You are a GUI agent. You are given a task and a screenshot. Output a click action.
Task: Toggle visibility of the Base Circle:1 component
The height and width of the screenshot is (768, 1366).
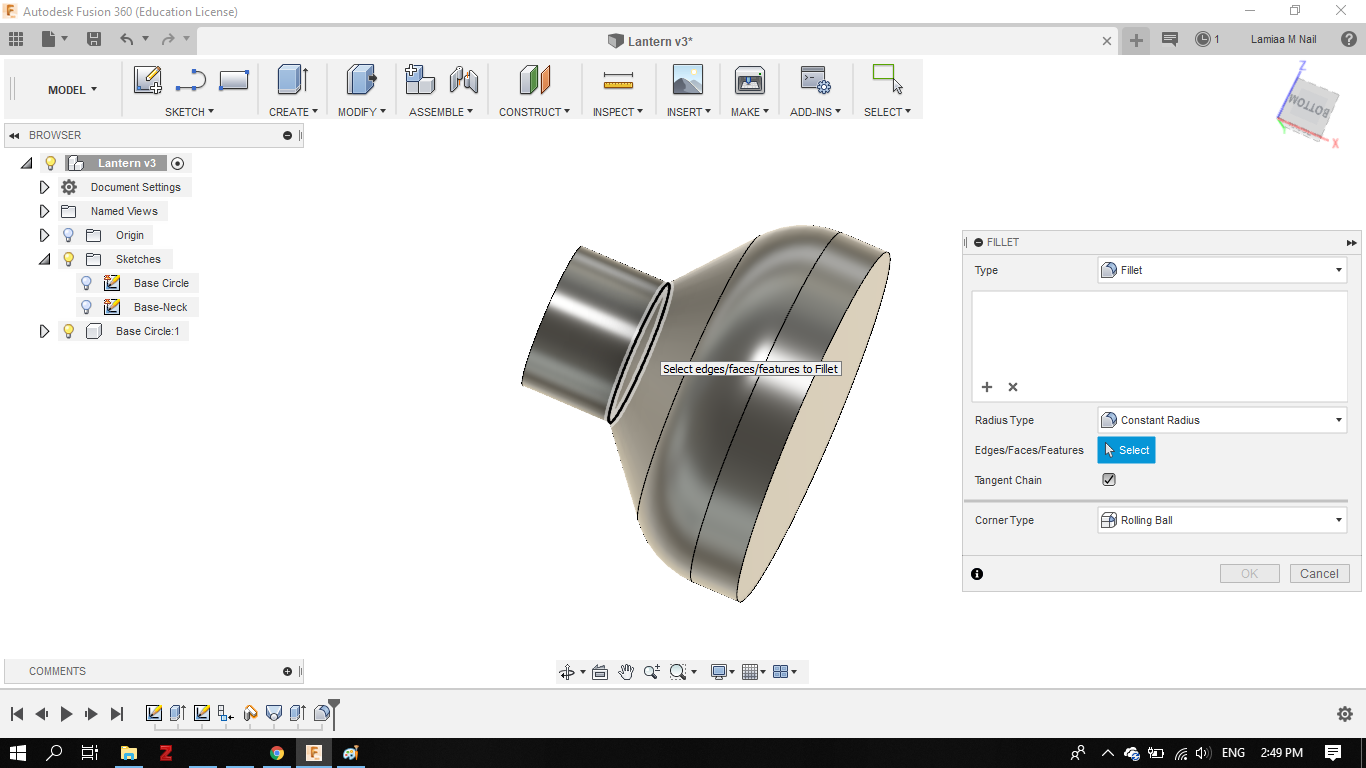(69, 331)
